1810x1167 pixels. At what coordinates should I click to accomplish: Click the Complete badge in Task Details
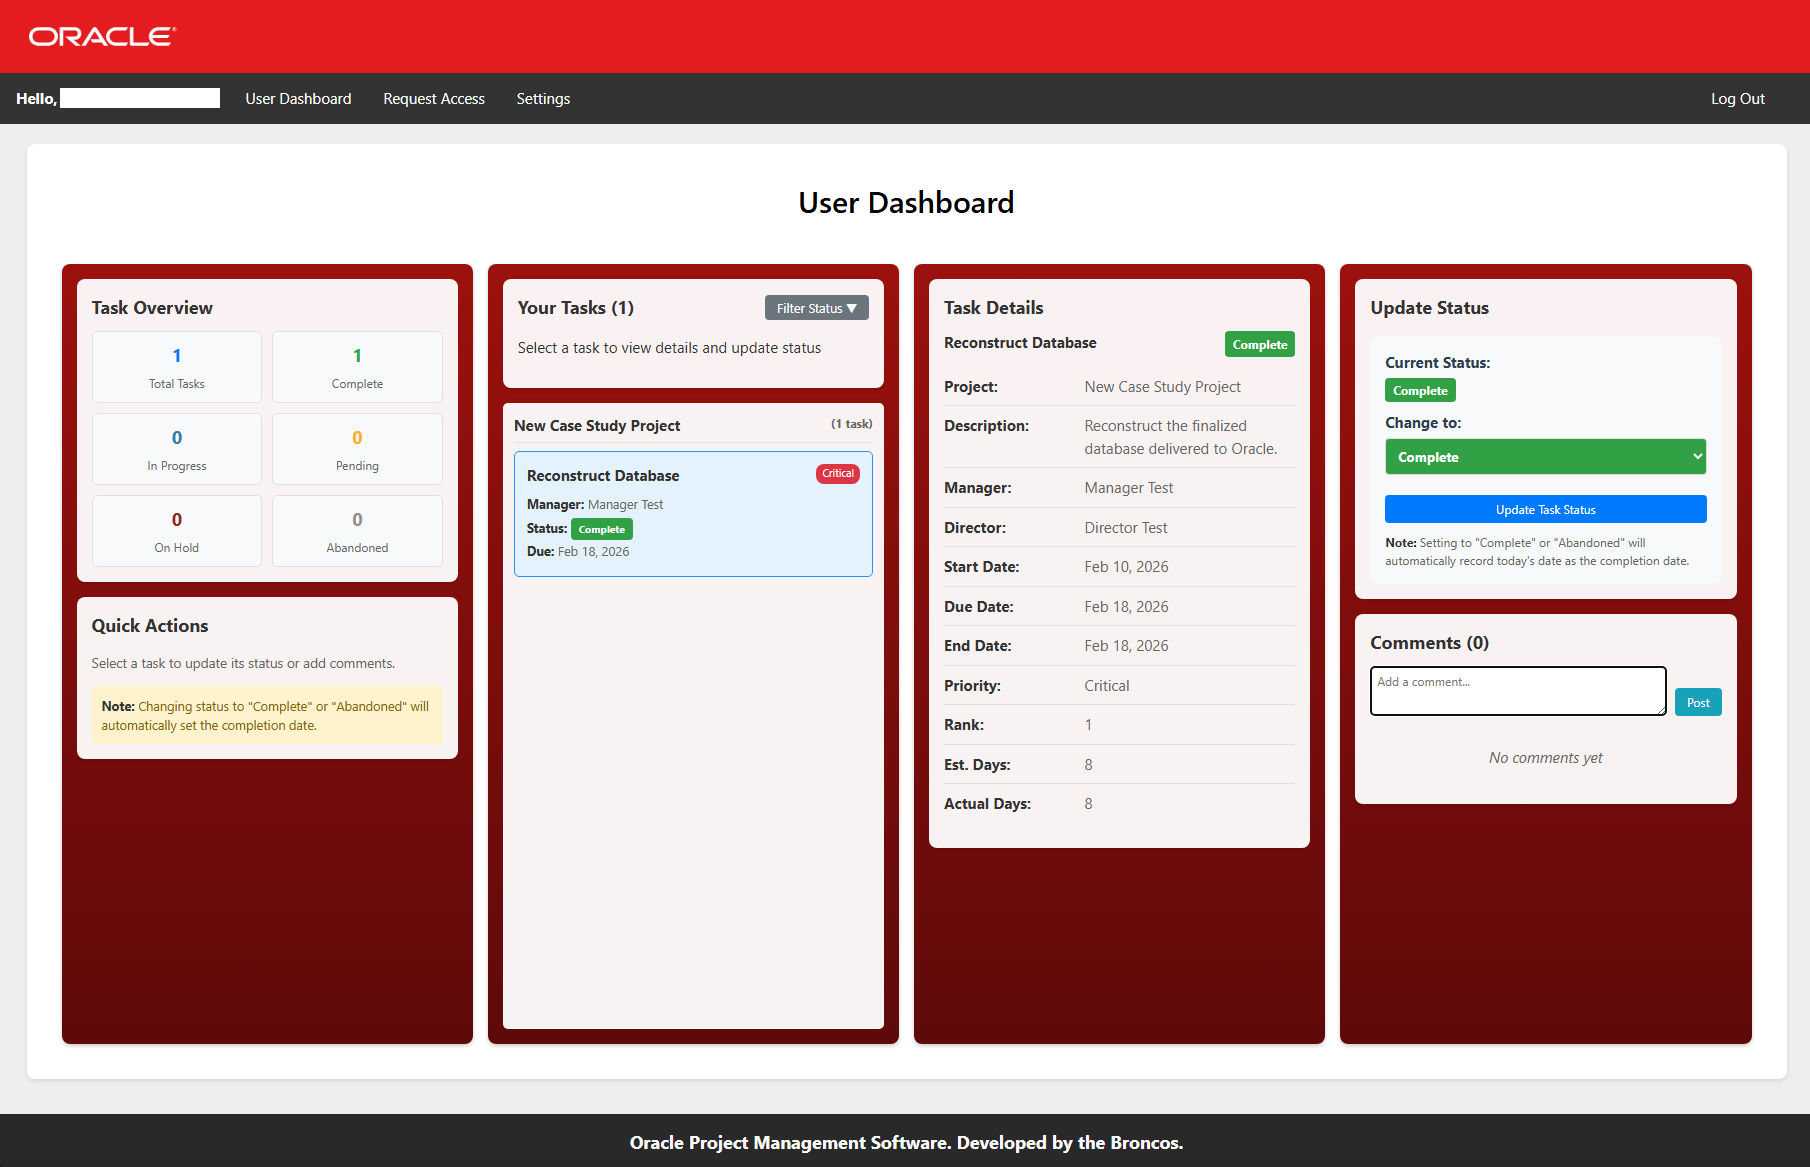[x=1259, y=345]
